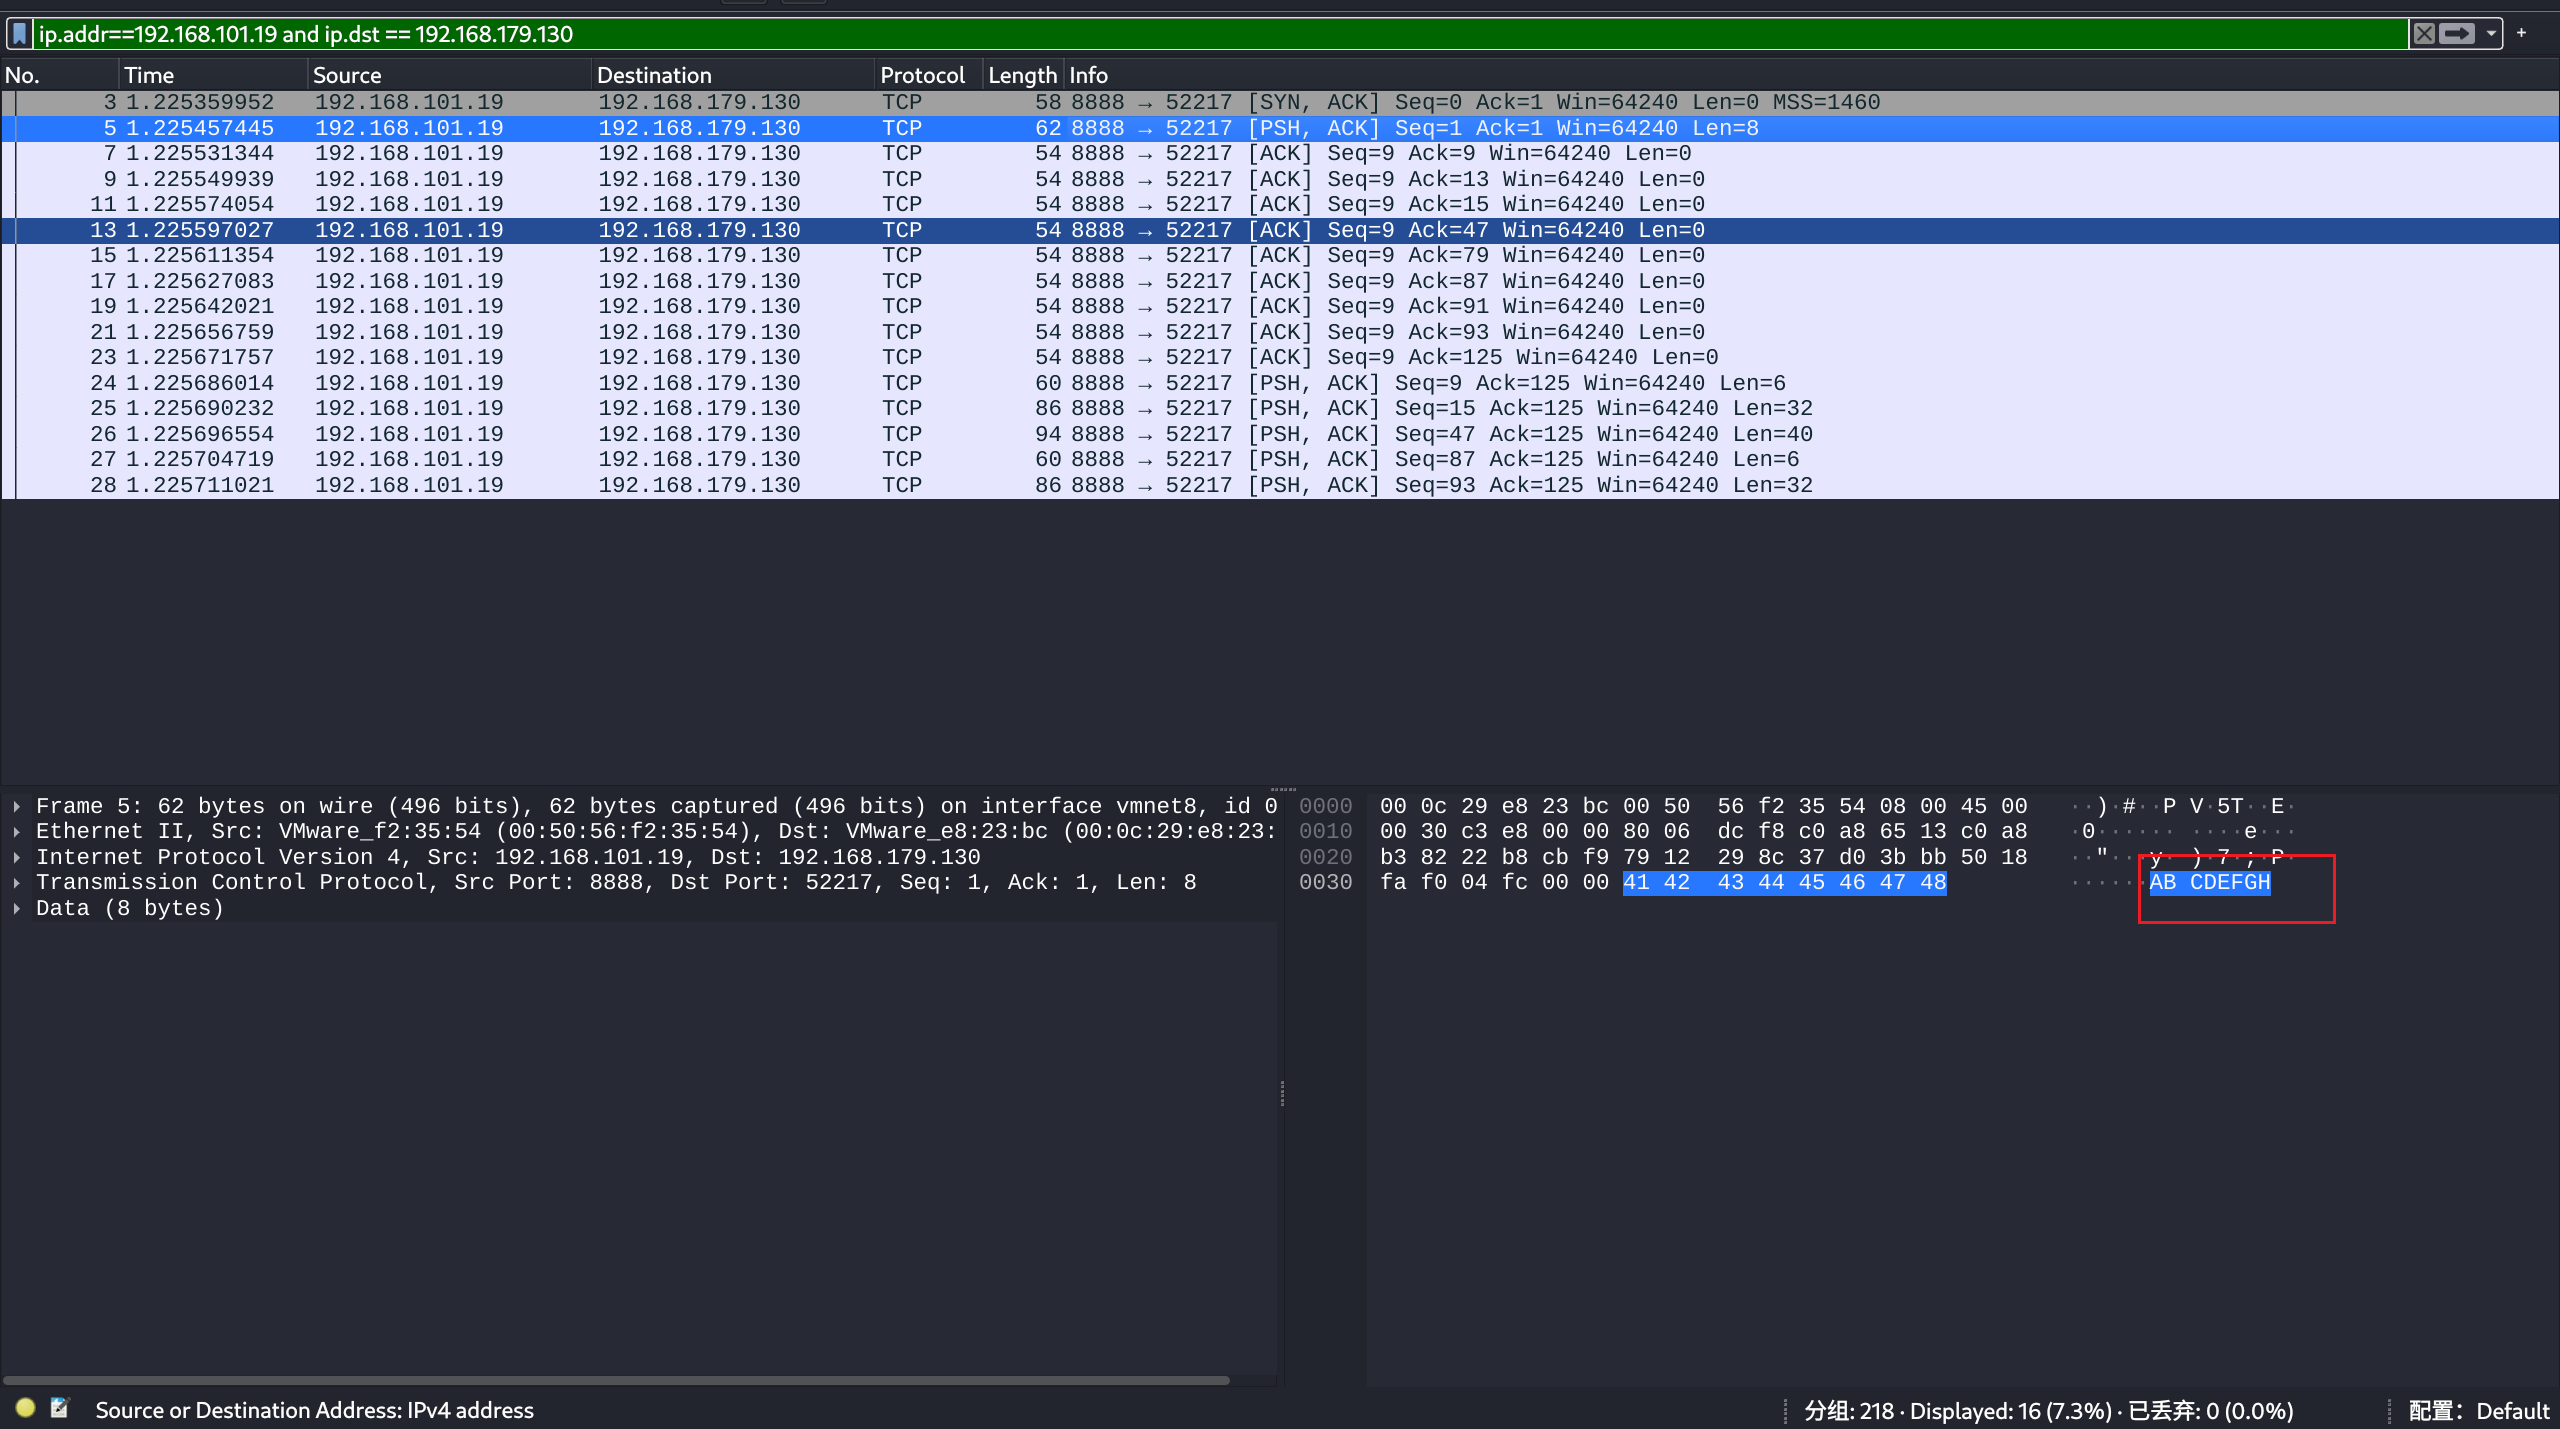Select packet 28 with Len=32
This screenshot has width=2560, height=1429.
[x=700, y=485]
